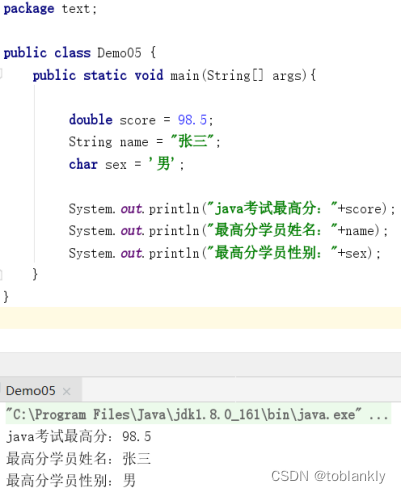Click the highlighted empty caret line in editor
401x493 pixels.
[x=200, y=318]
